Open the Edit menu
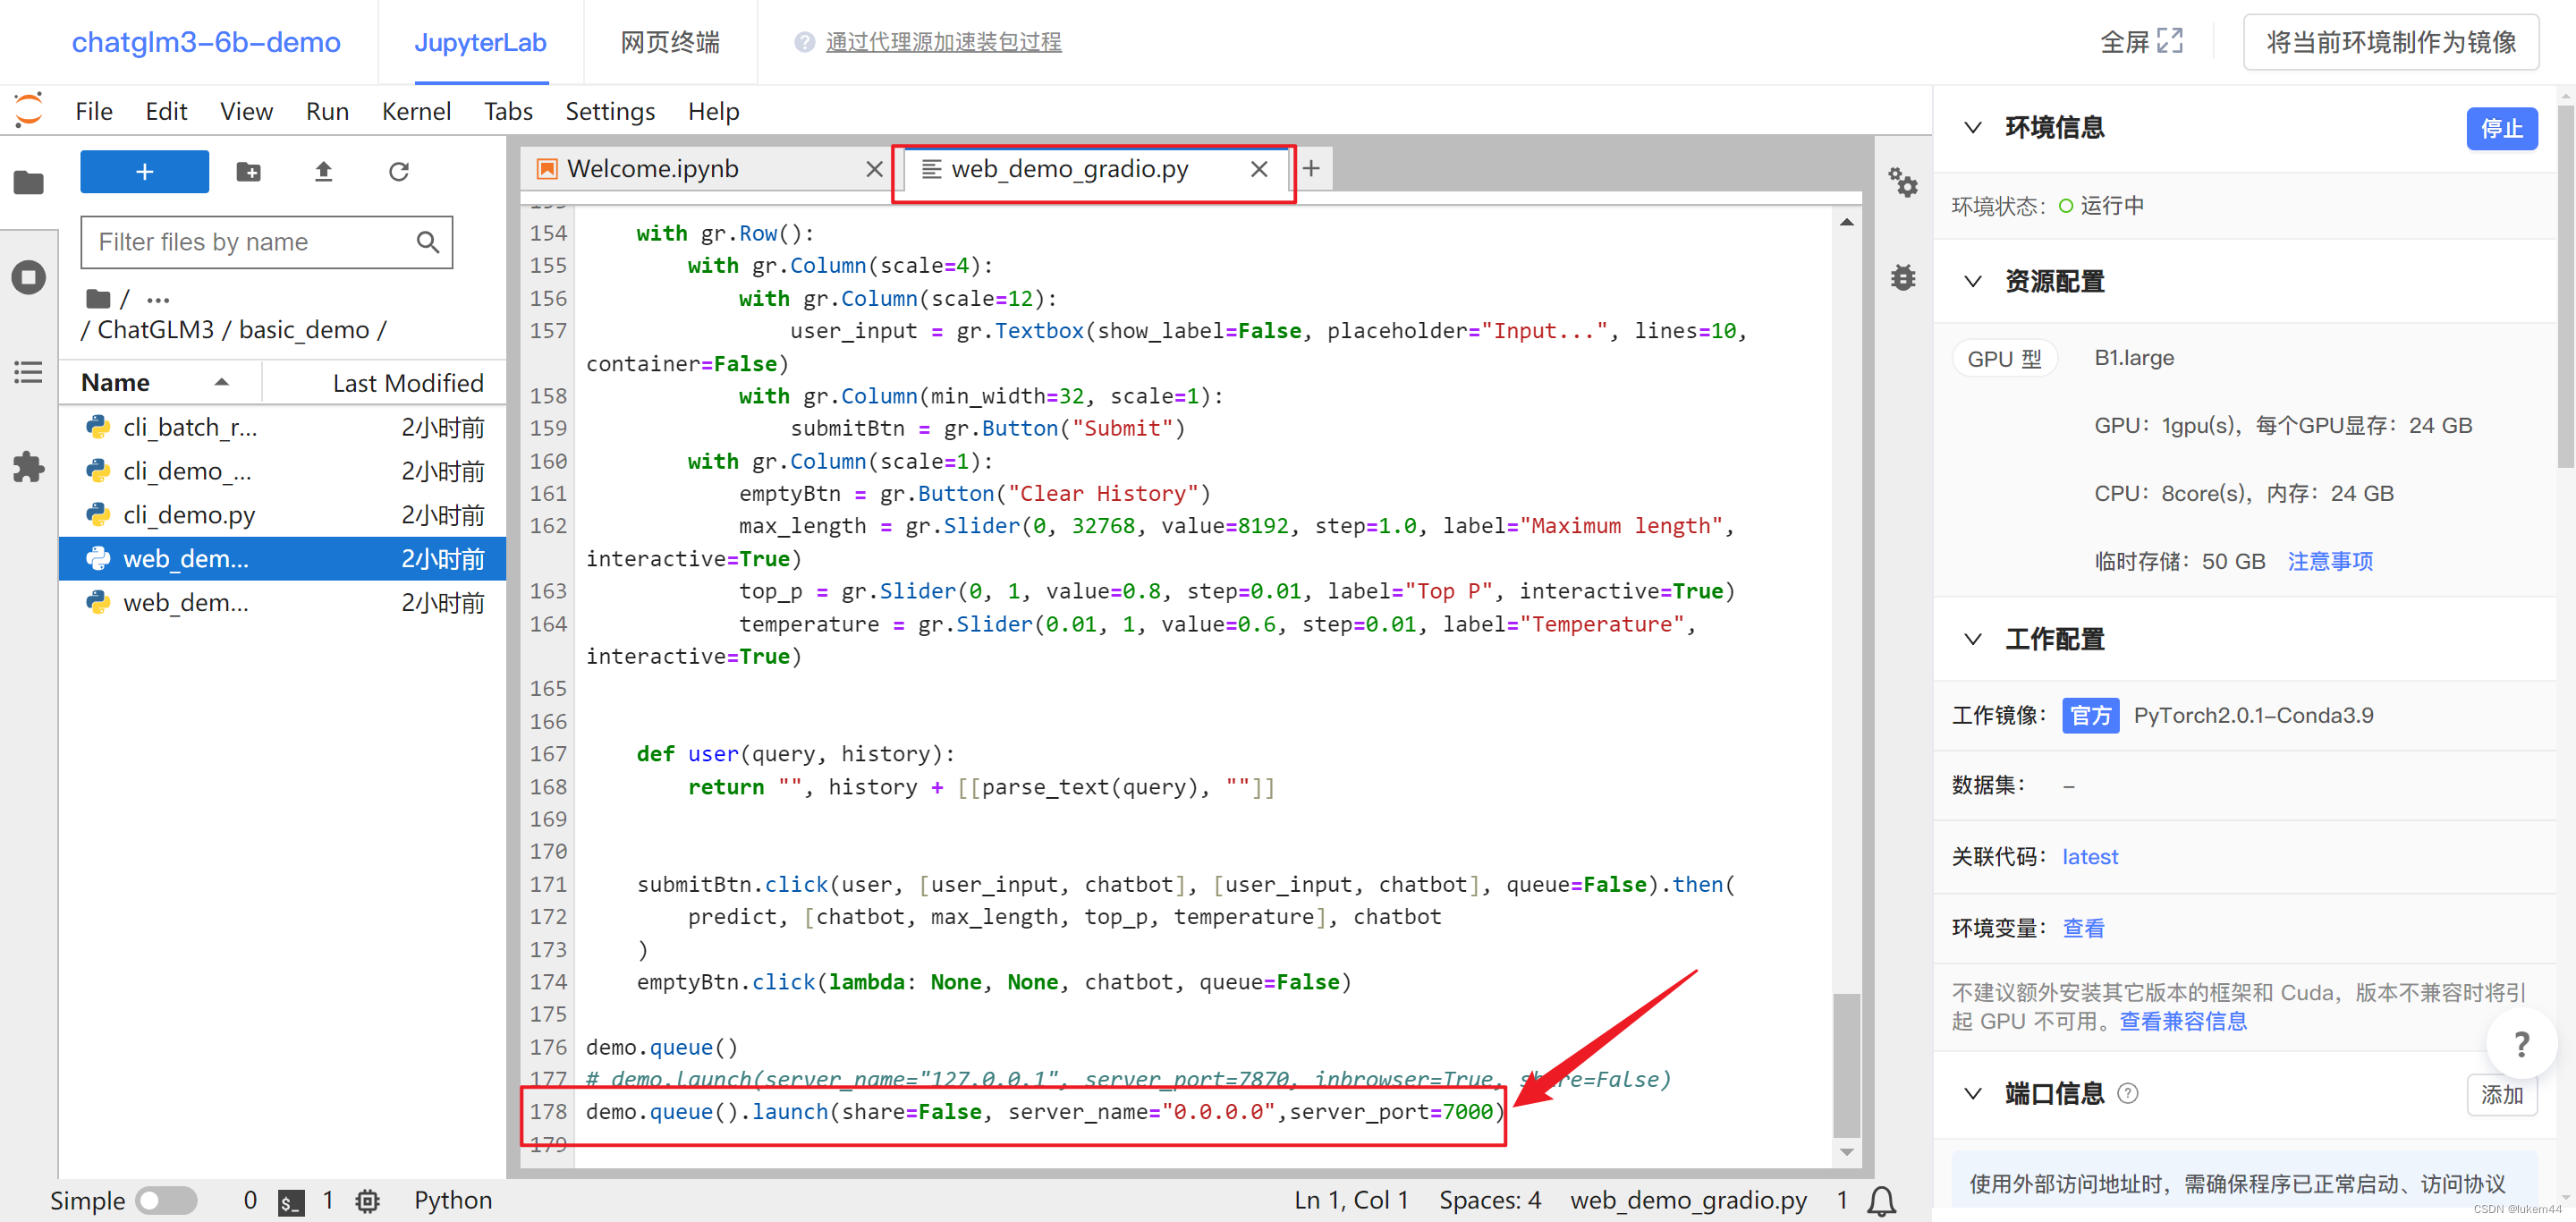This screenshot has height=1222, width=2576. coord(166,111)
